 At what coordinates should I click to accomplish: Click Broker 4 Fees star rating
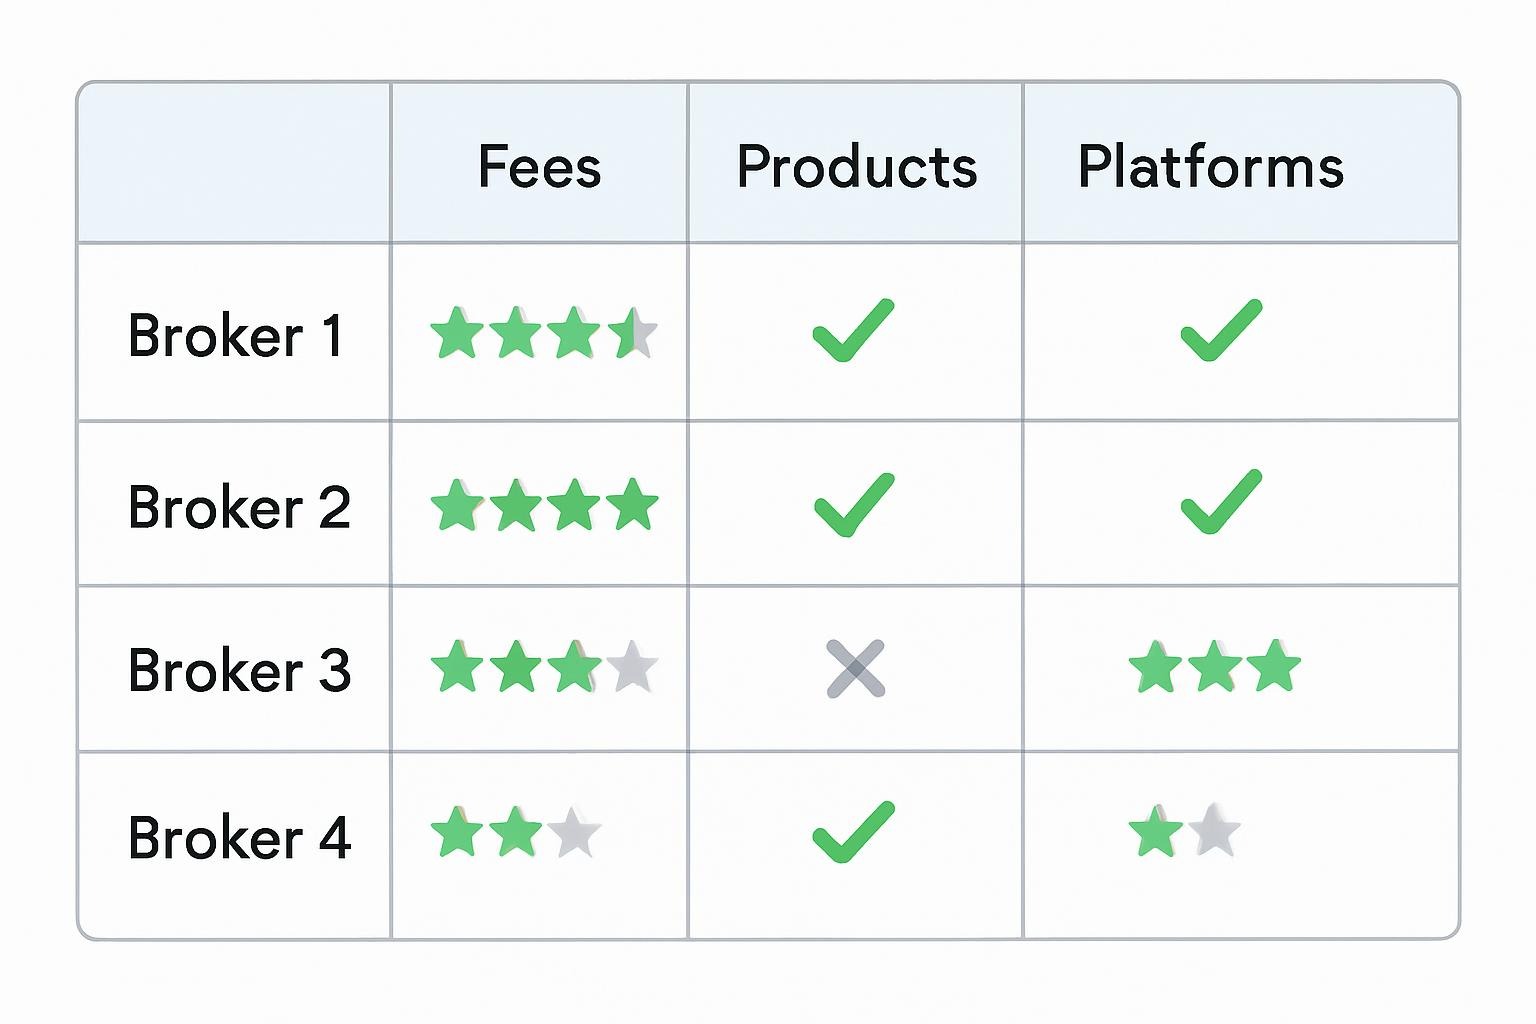[x=516, y=833]
